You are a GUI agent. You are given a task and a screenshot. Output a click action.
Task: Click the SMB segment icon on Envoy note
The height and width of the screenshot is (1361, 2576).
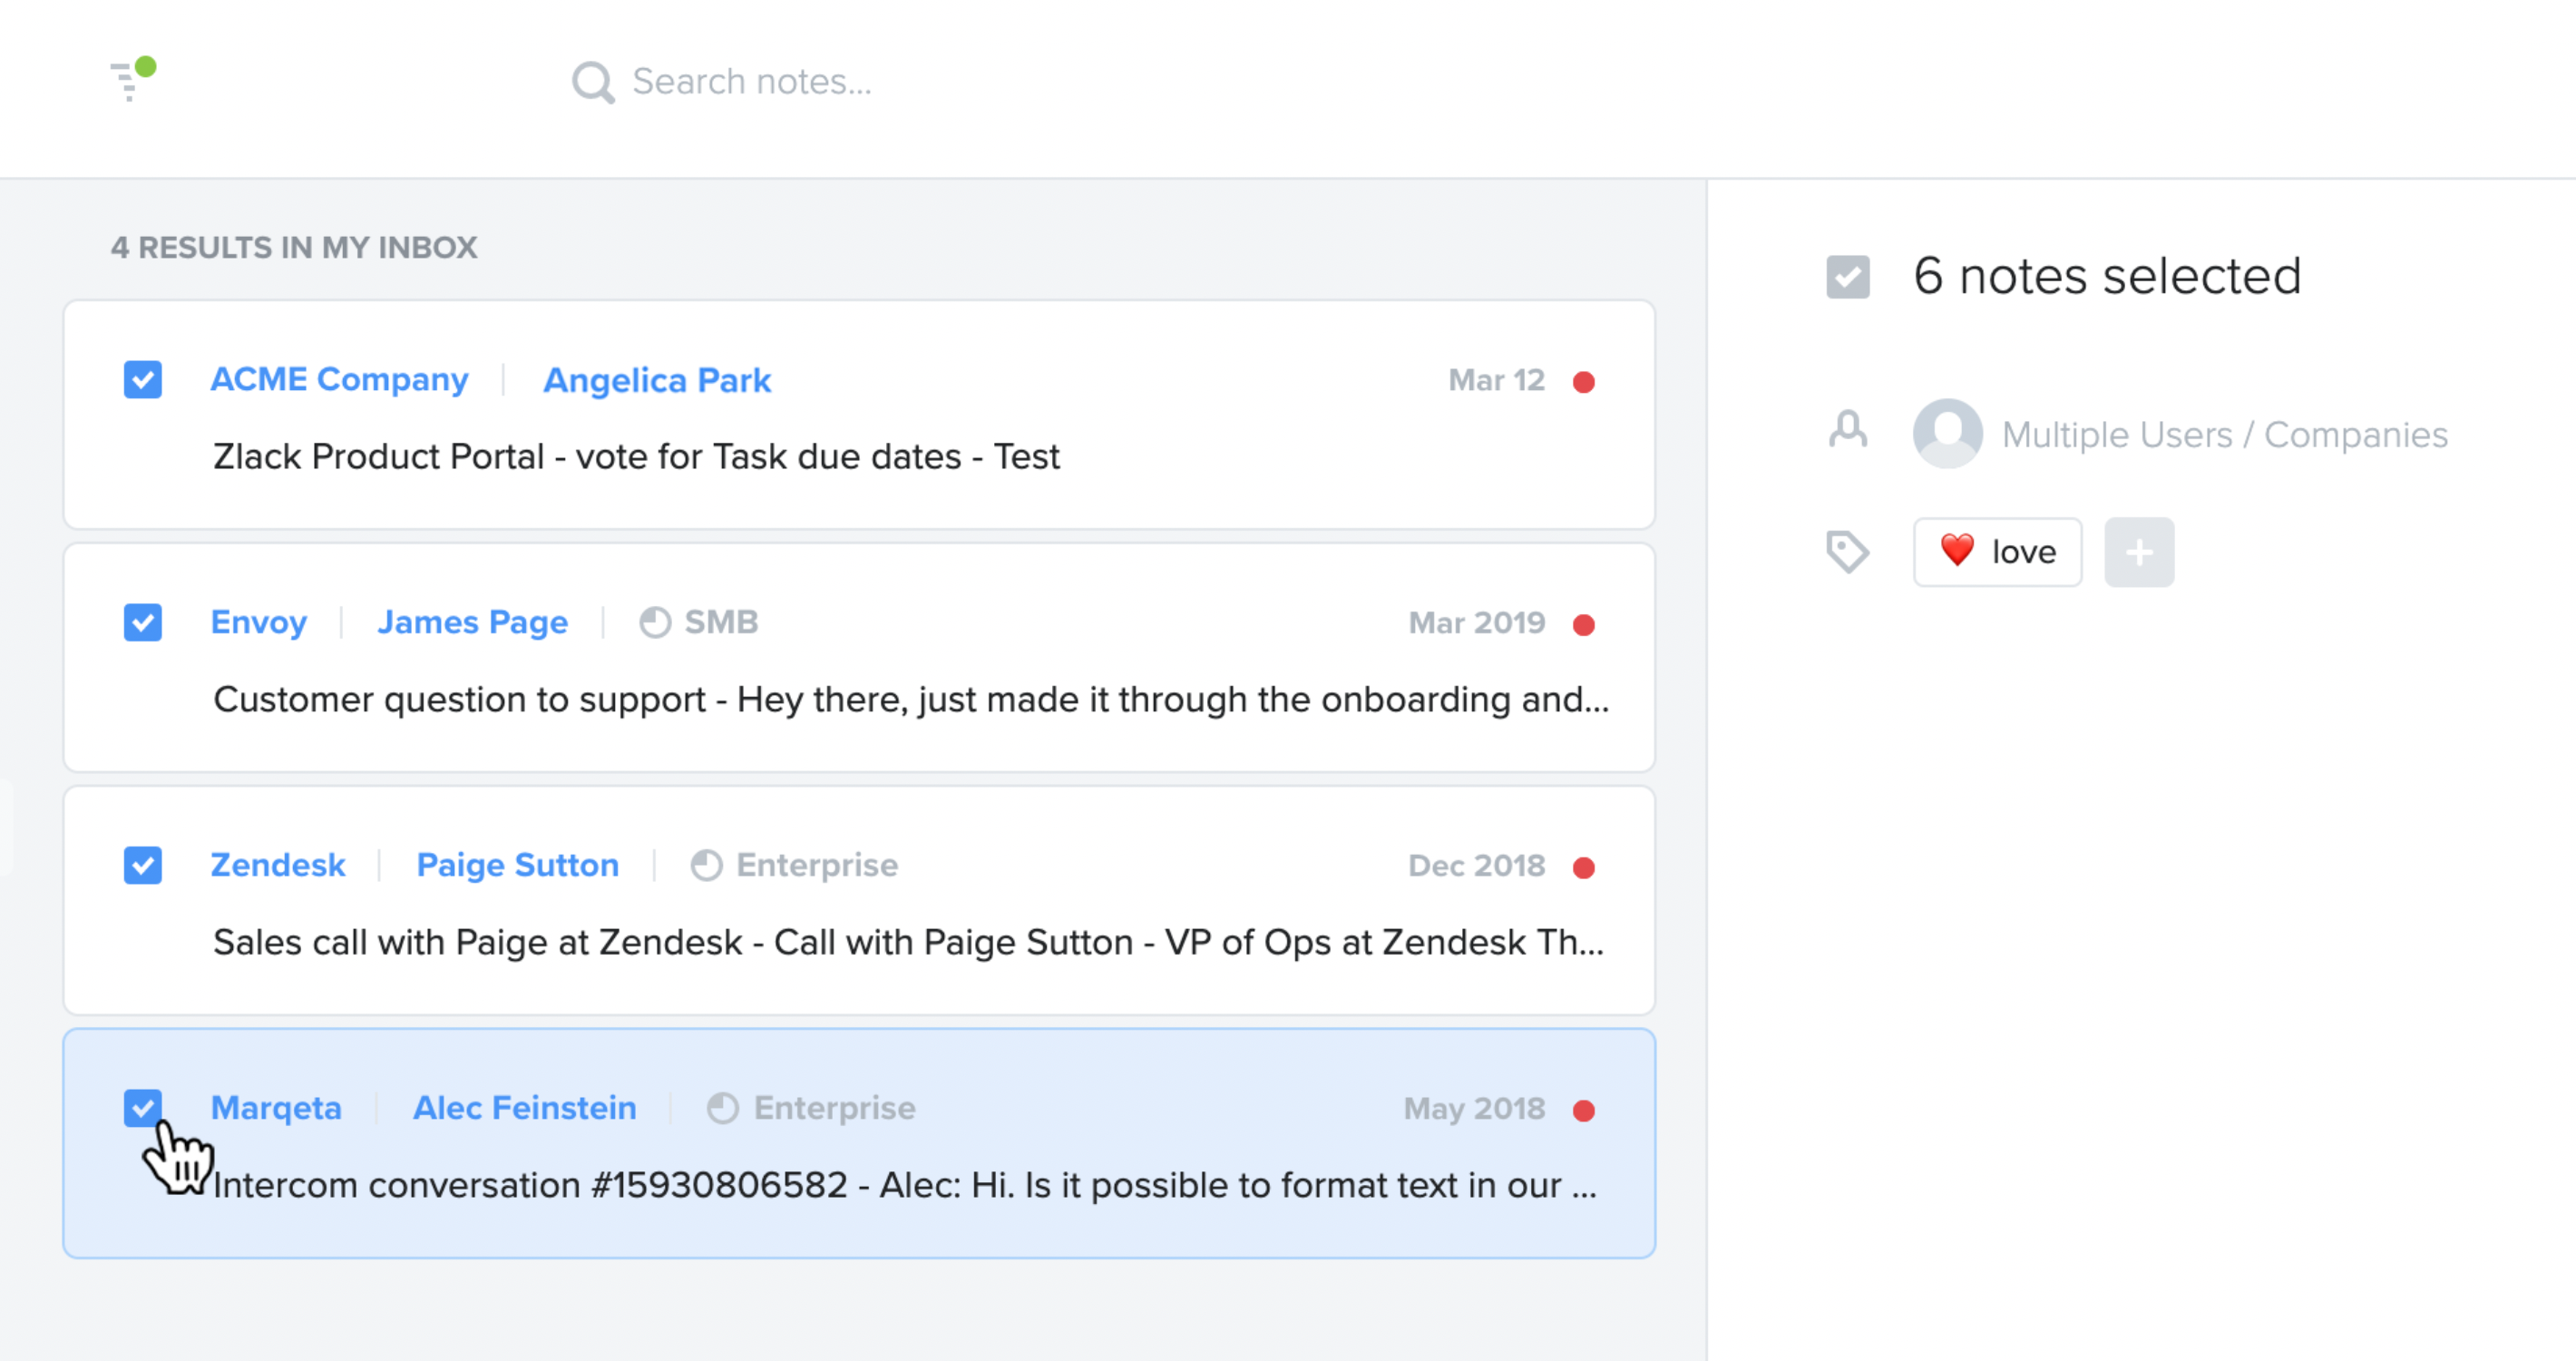(x=655, y=622)
